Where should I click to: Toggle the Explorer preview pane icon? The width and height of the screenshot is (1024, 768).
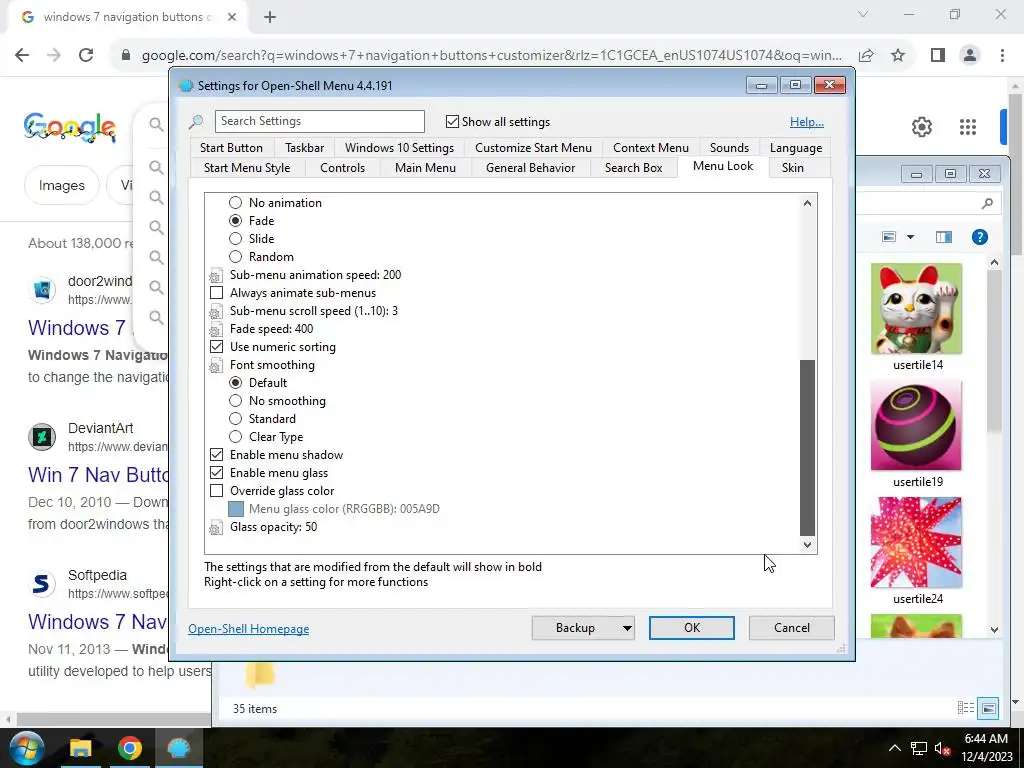(944, 237)
